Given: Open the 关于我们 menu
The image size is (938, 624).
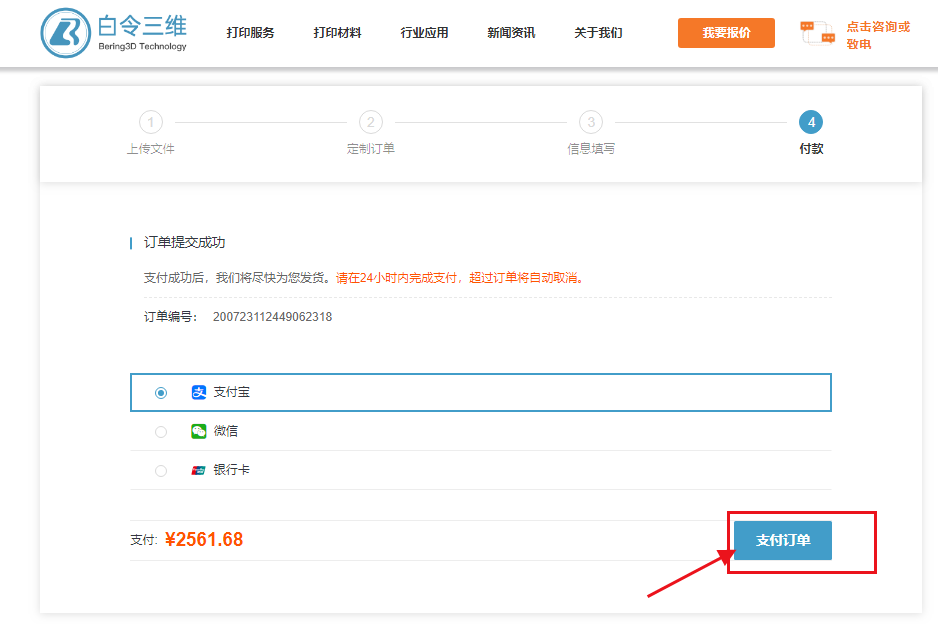Looking at the screenshot, I should click(x=598, y=33).
